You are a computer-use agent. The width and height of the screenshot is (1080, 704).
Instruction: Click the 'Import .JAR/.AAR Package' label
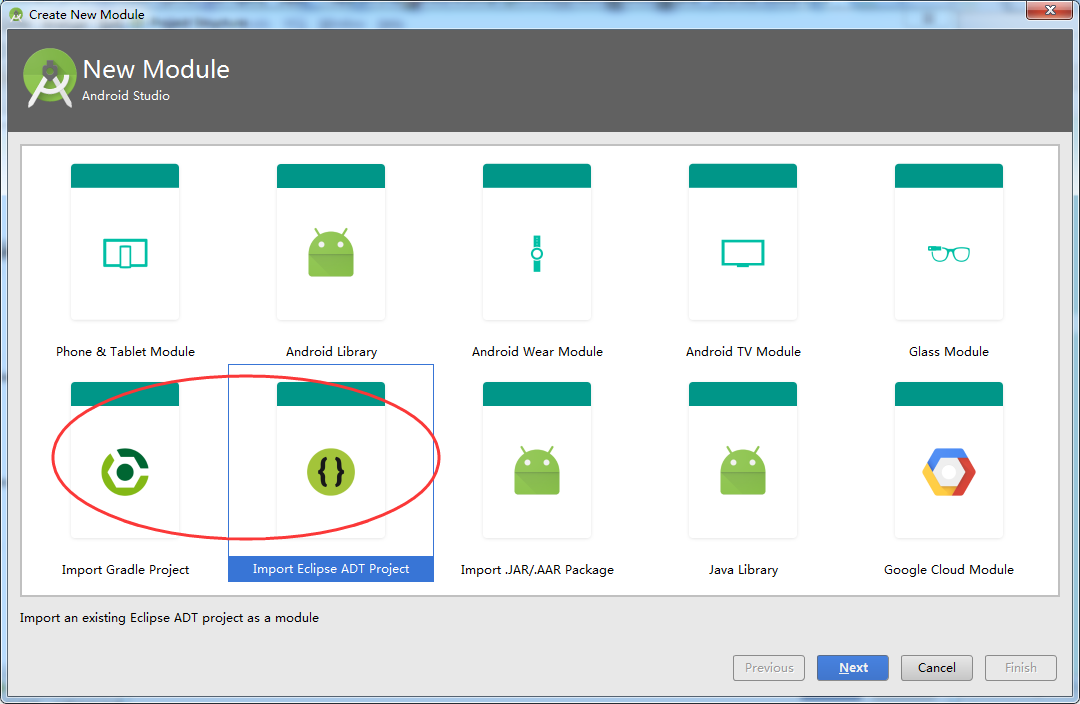537,570
